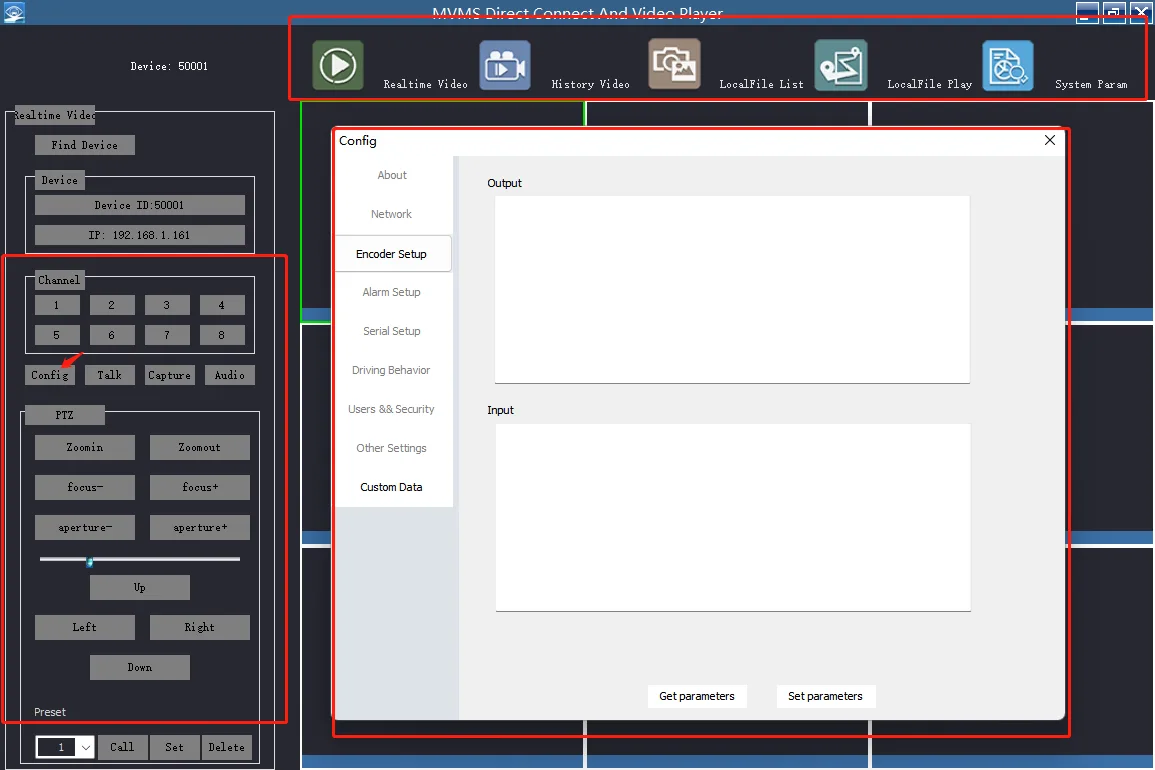
Task: Move PTZ Right
Action: pyautogui.click(x=200, y=627)
